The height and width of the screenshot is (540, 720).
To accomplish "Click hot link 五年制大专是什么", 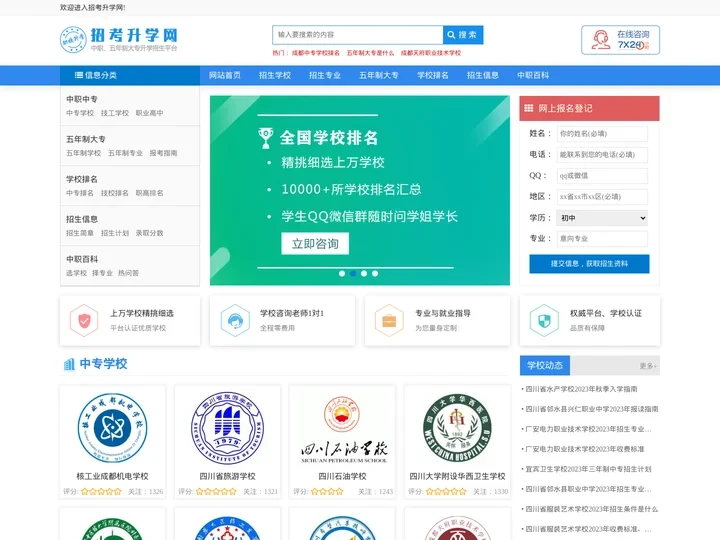I will [x=370, y=53].
